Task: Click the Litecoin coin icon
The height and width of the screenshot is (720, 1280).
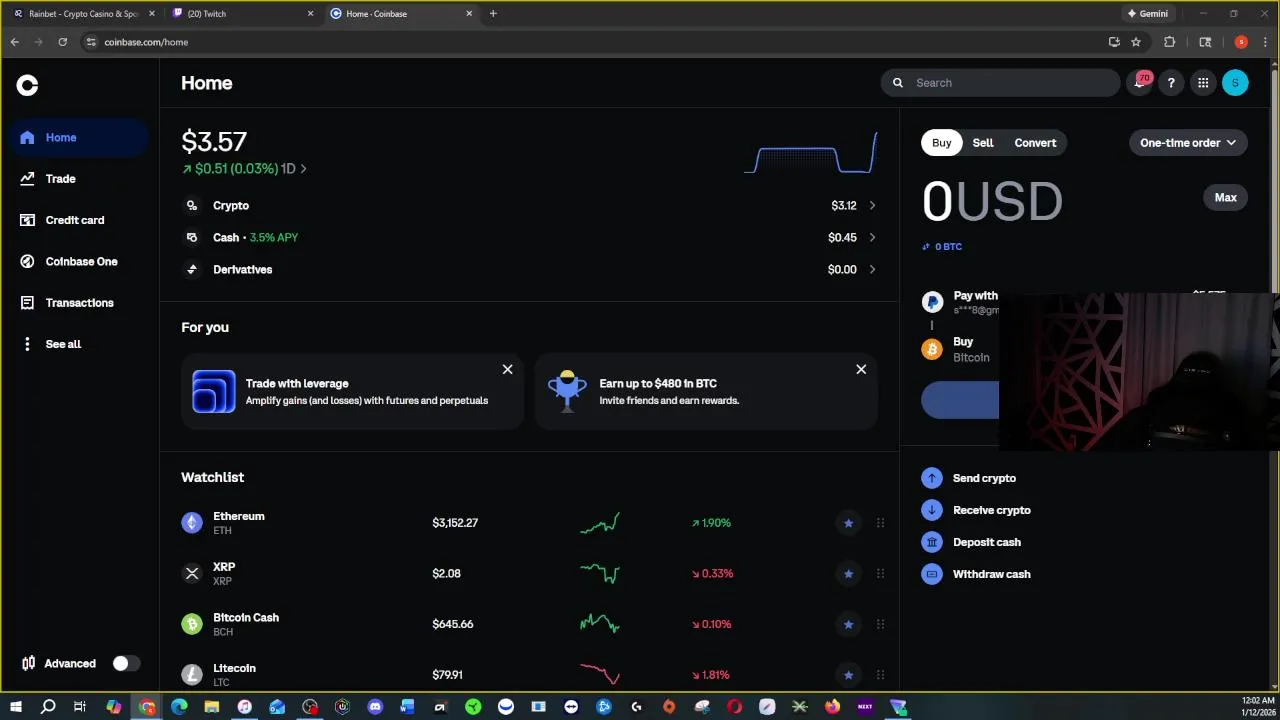Action: 192,675
